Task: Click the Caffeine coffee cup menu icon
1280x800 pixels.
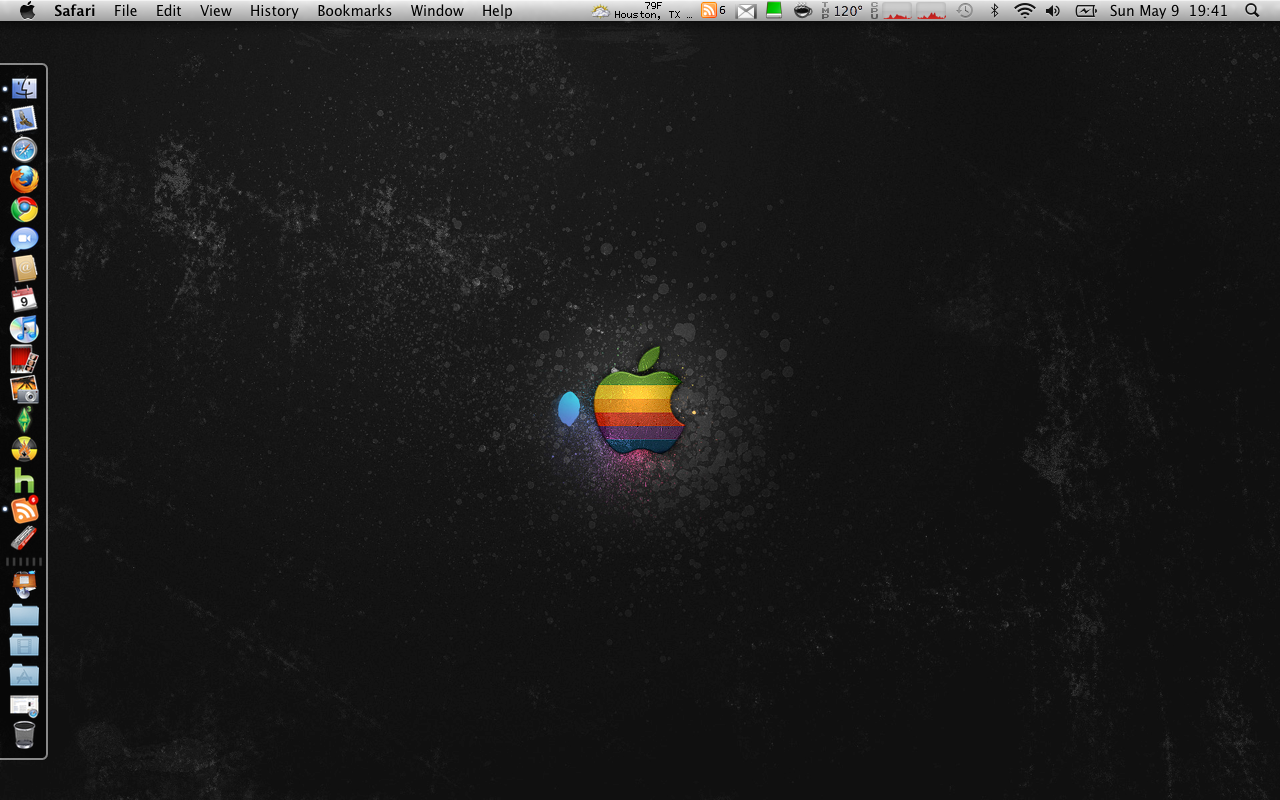Action: click(x=803, y=11)
